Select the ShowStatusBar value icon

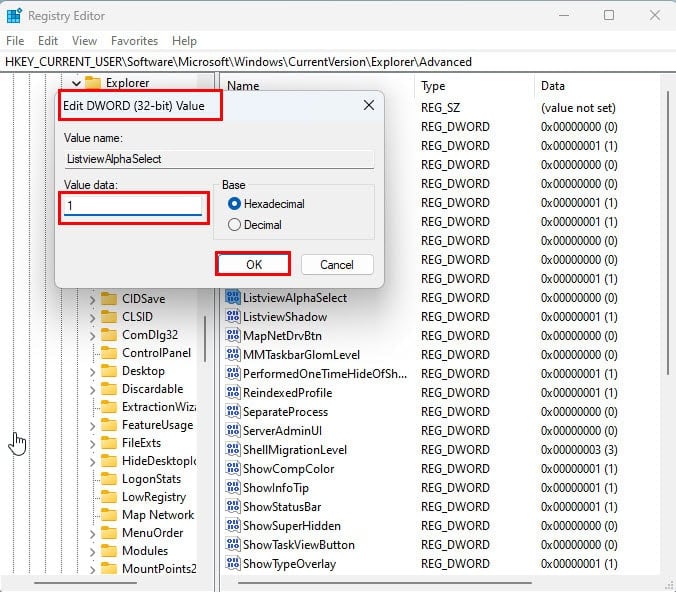point(233,506)
